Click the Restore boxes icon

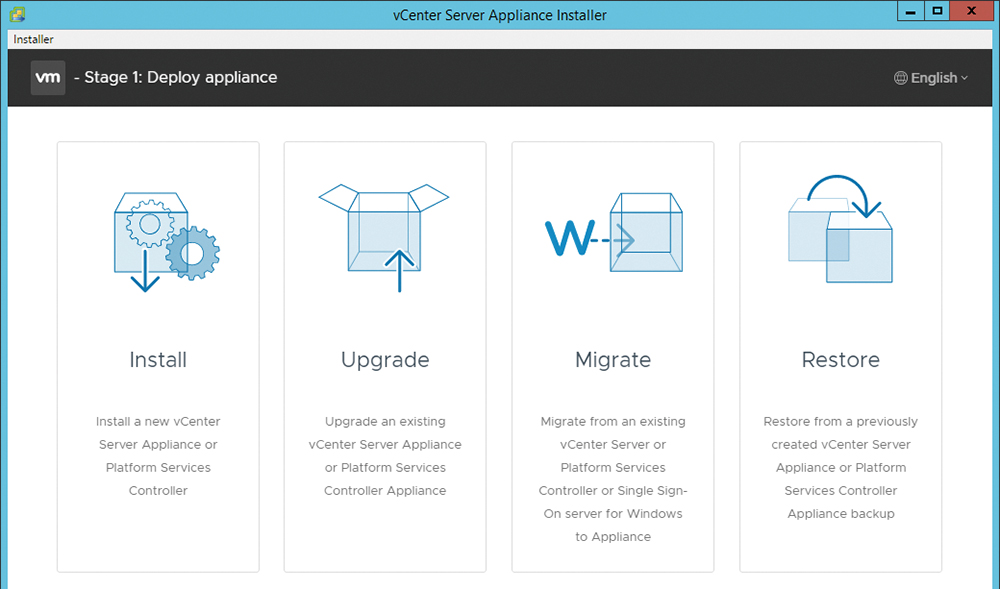click(x=841, y=229)
